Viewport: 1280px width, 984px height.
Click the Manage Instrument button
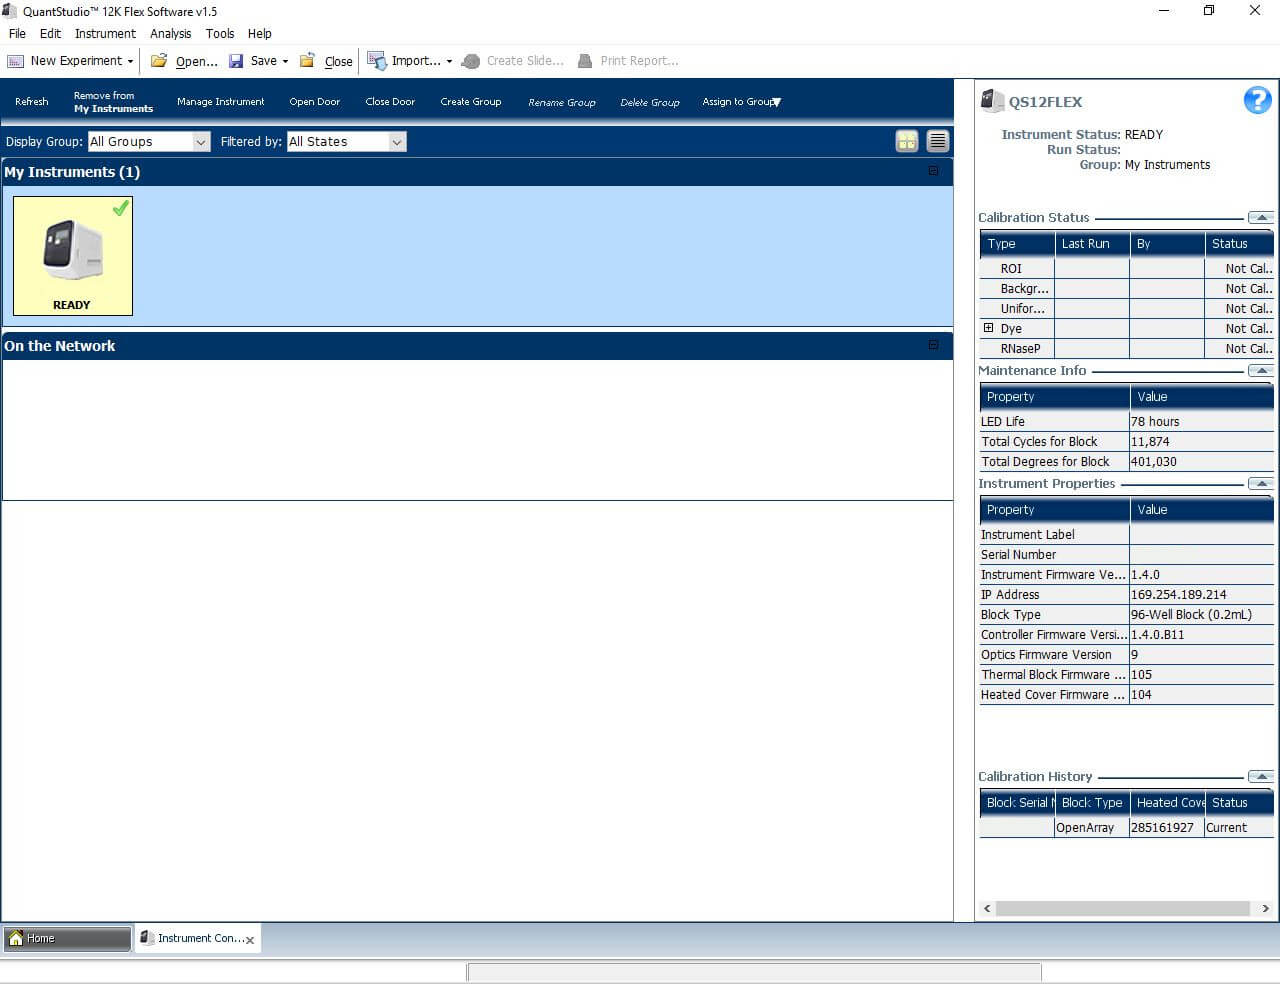tap(220, 102)
